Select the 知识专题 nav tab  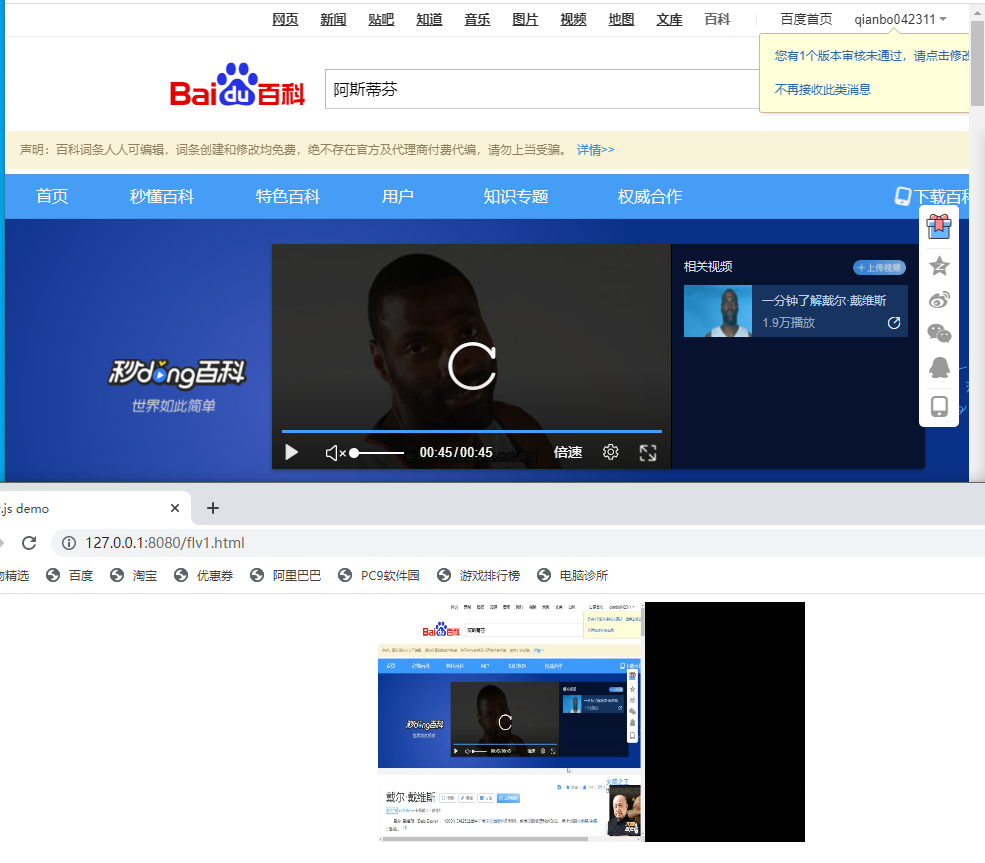(516, 197)
